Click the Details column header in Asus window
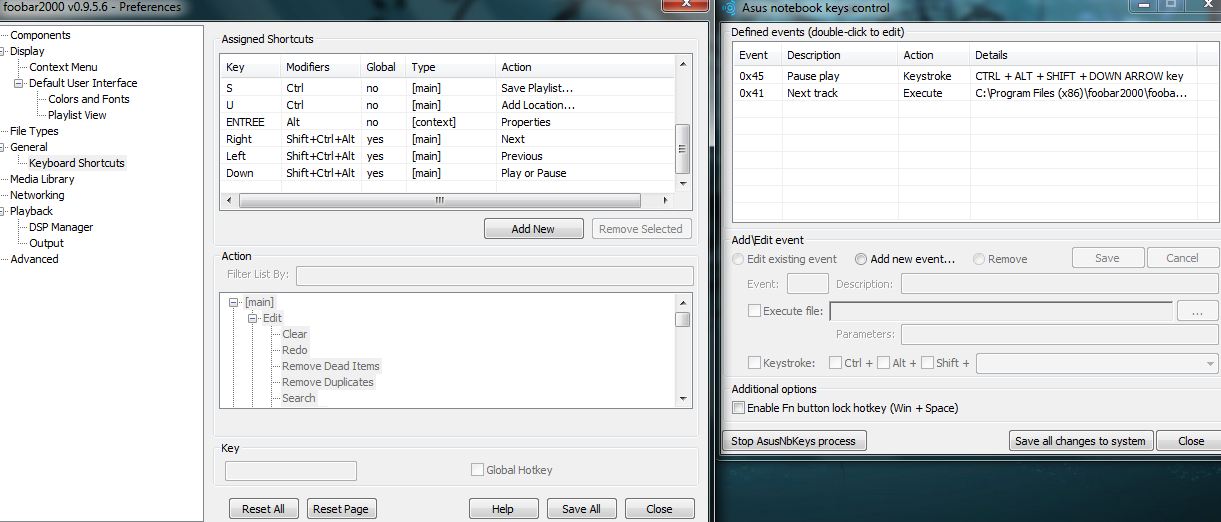This screenshot has height=522, width=1221. (1094, 55)
